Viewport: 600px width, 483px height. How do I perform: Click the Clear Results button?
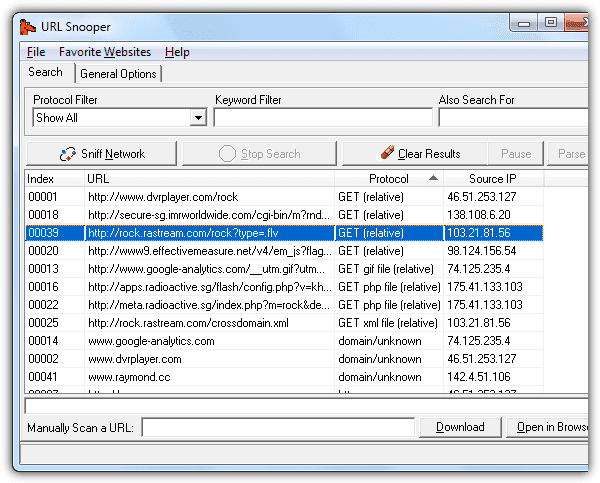point(414,154)
